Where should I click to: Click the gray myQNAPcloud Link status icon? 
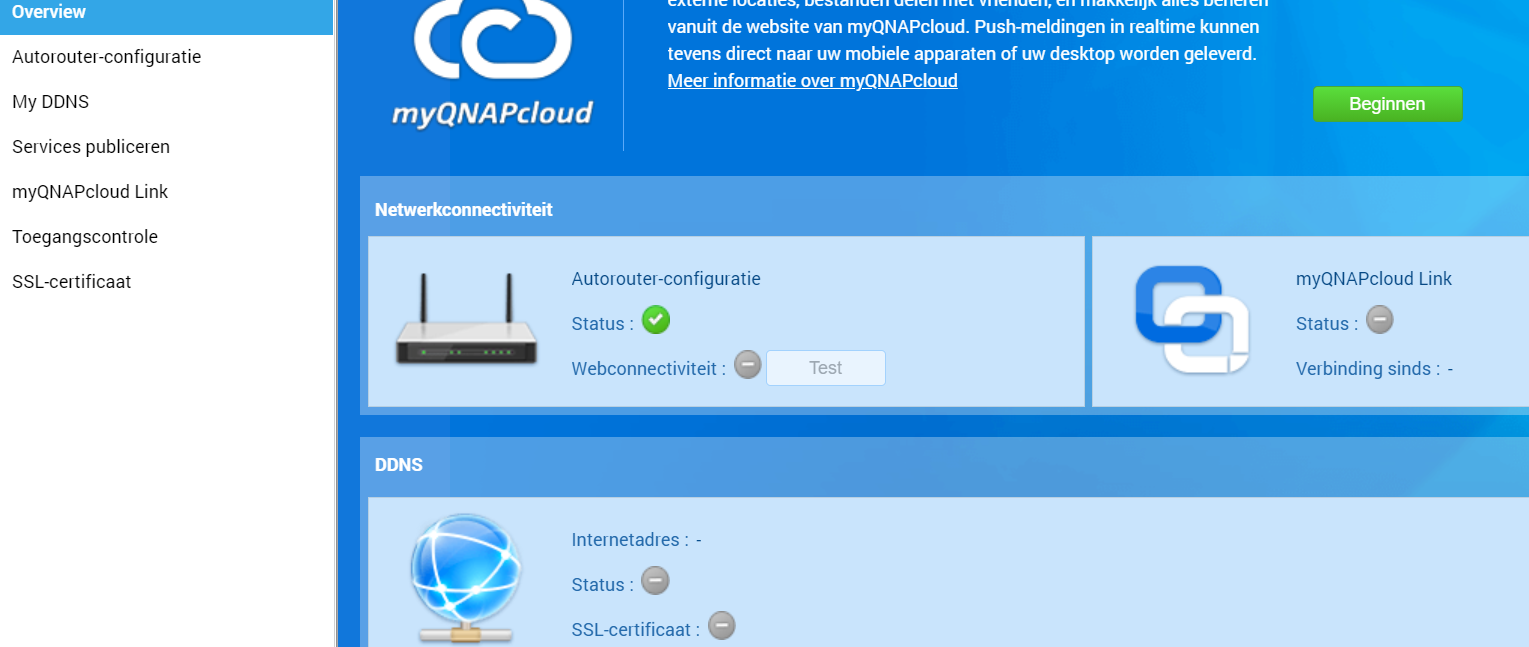(1380, 320)
